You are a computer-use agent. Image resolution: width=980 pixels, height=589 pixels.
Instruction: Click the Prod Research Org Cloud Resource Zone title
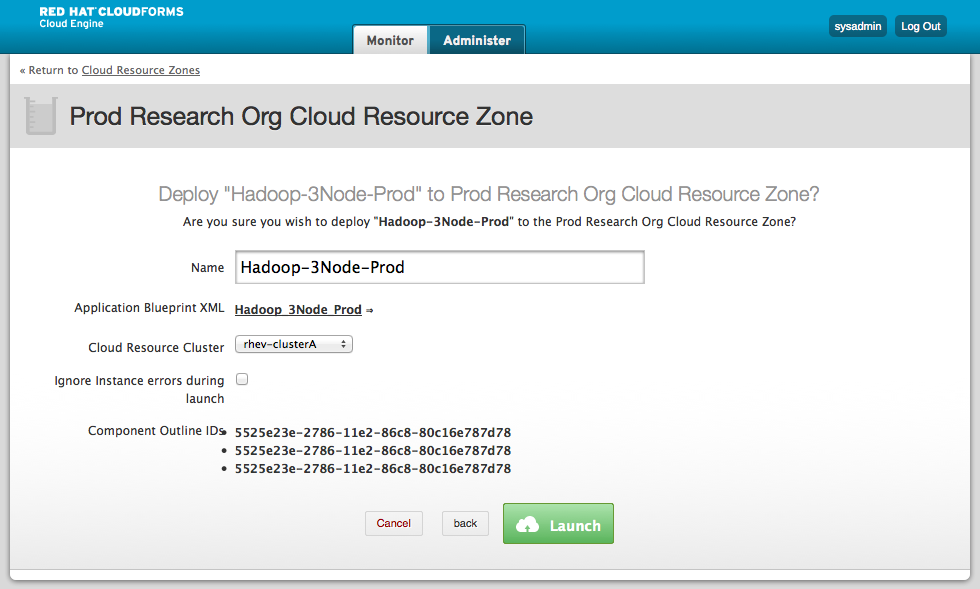(301, 116)
